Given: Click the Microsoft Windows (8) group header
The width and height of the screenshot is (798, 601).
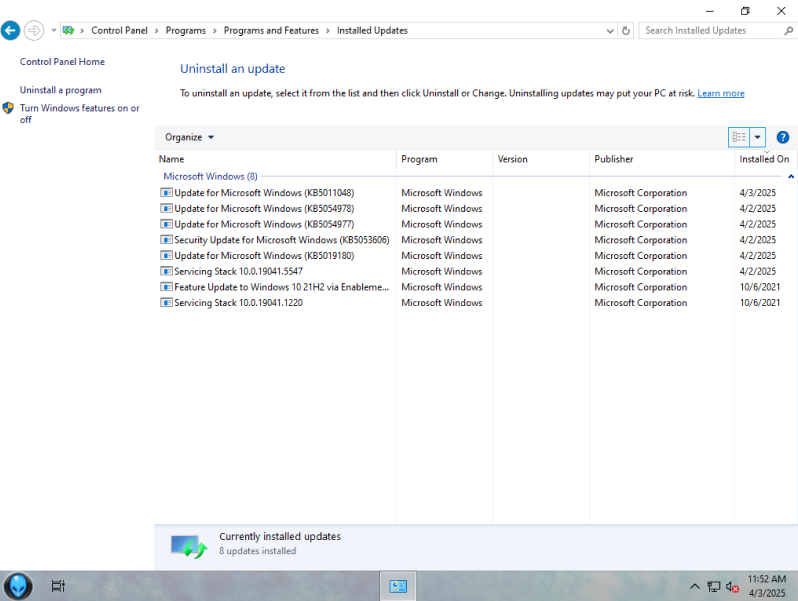Looking at the screenshot, I should [210, 177].
